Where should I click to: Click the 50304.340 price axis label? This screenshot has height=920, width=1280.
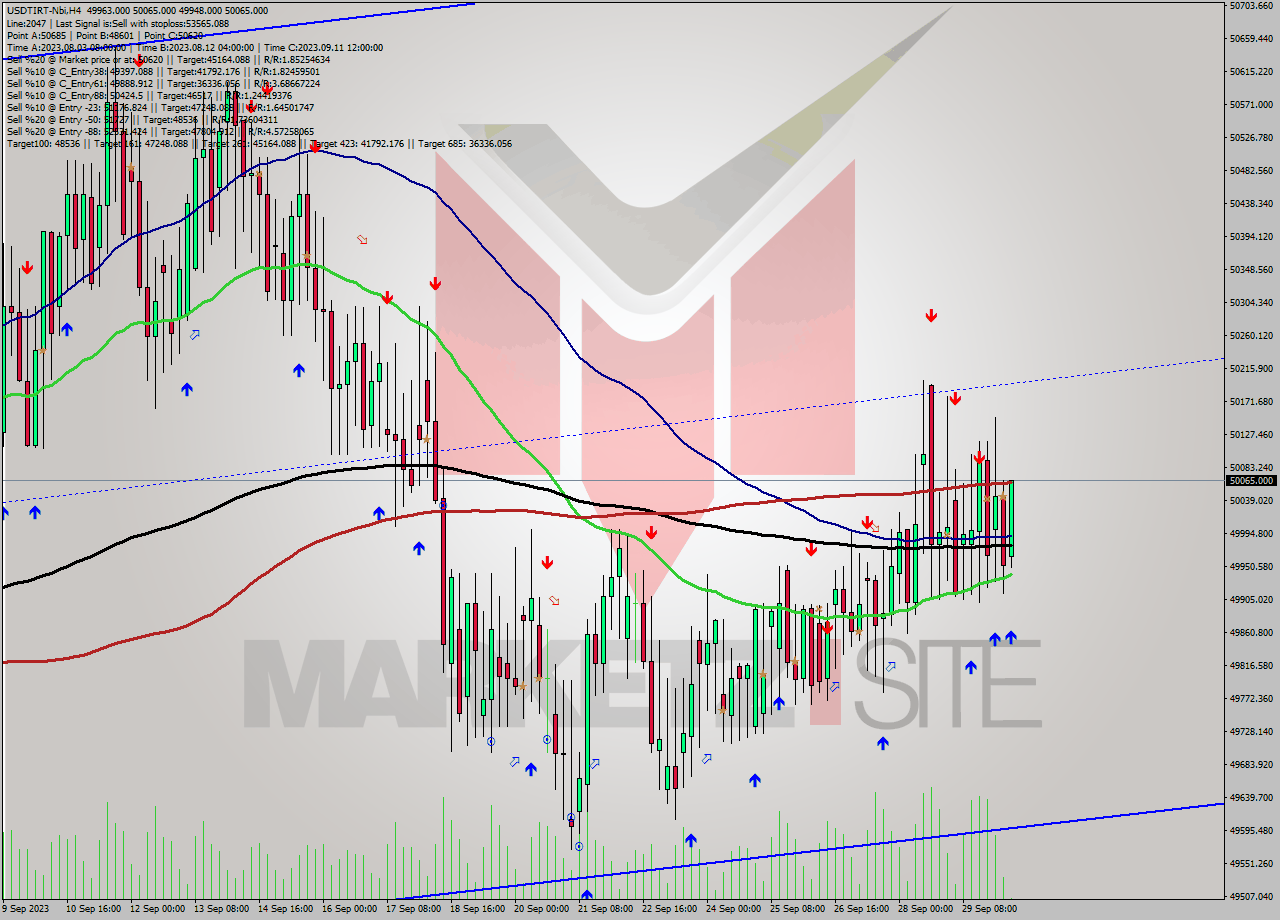click(x=1251, y=302)
